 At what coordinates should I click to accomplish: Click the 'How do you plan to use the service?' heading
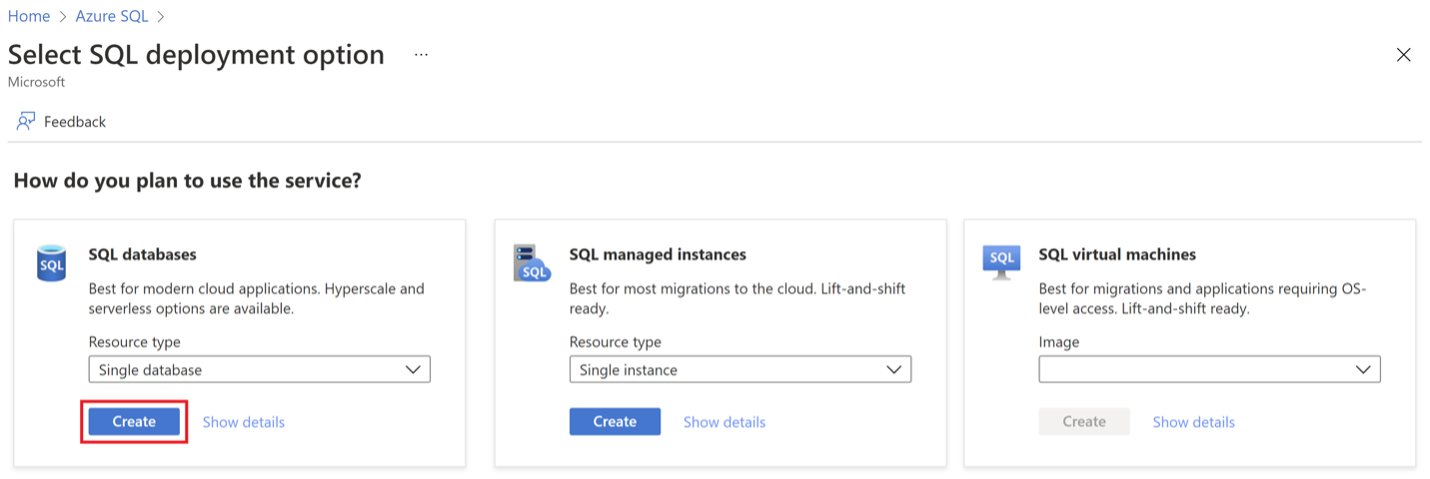coord(187,181)
